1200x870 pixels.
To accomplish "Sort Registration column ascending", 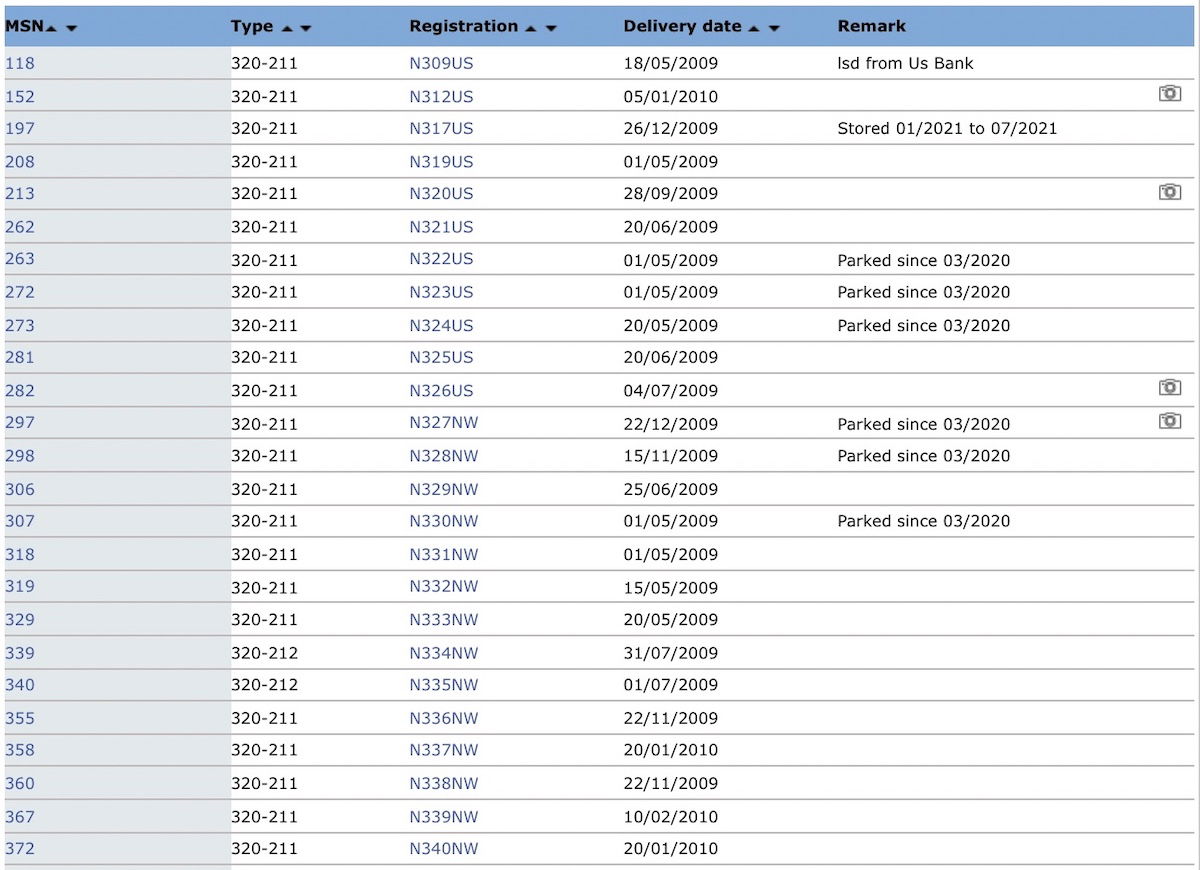I will 531,28.
